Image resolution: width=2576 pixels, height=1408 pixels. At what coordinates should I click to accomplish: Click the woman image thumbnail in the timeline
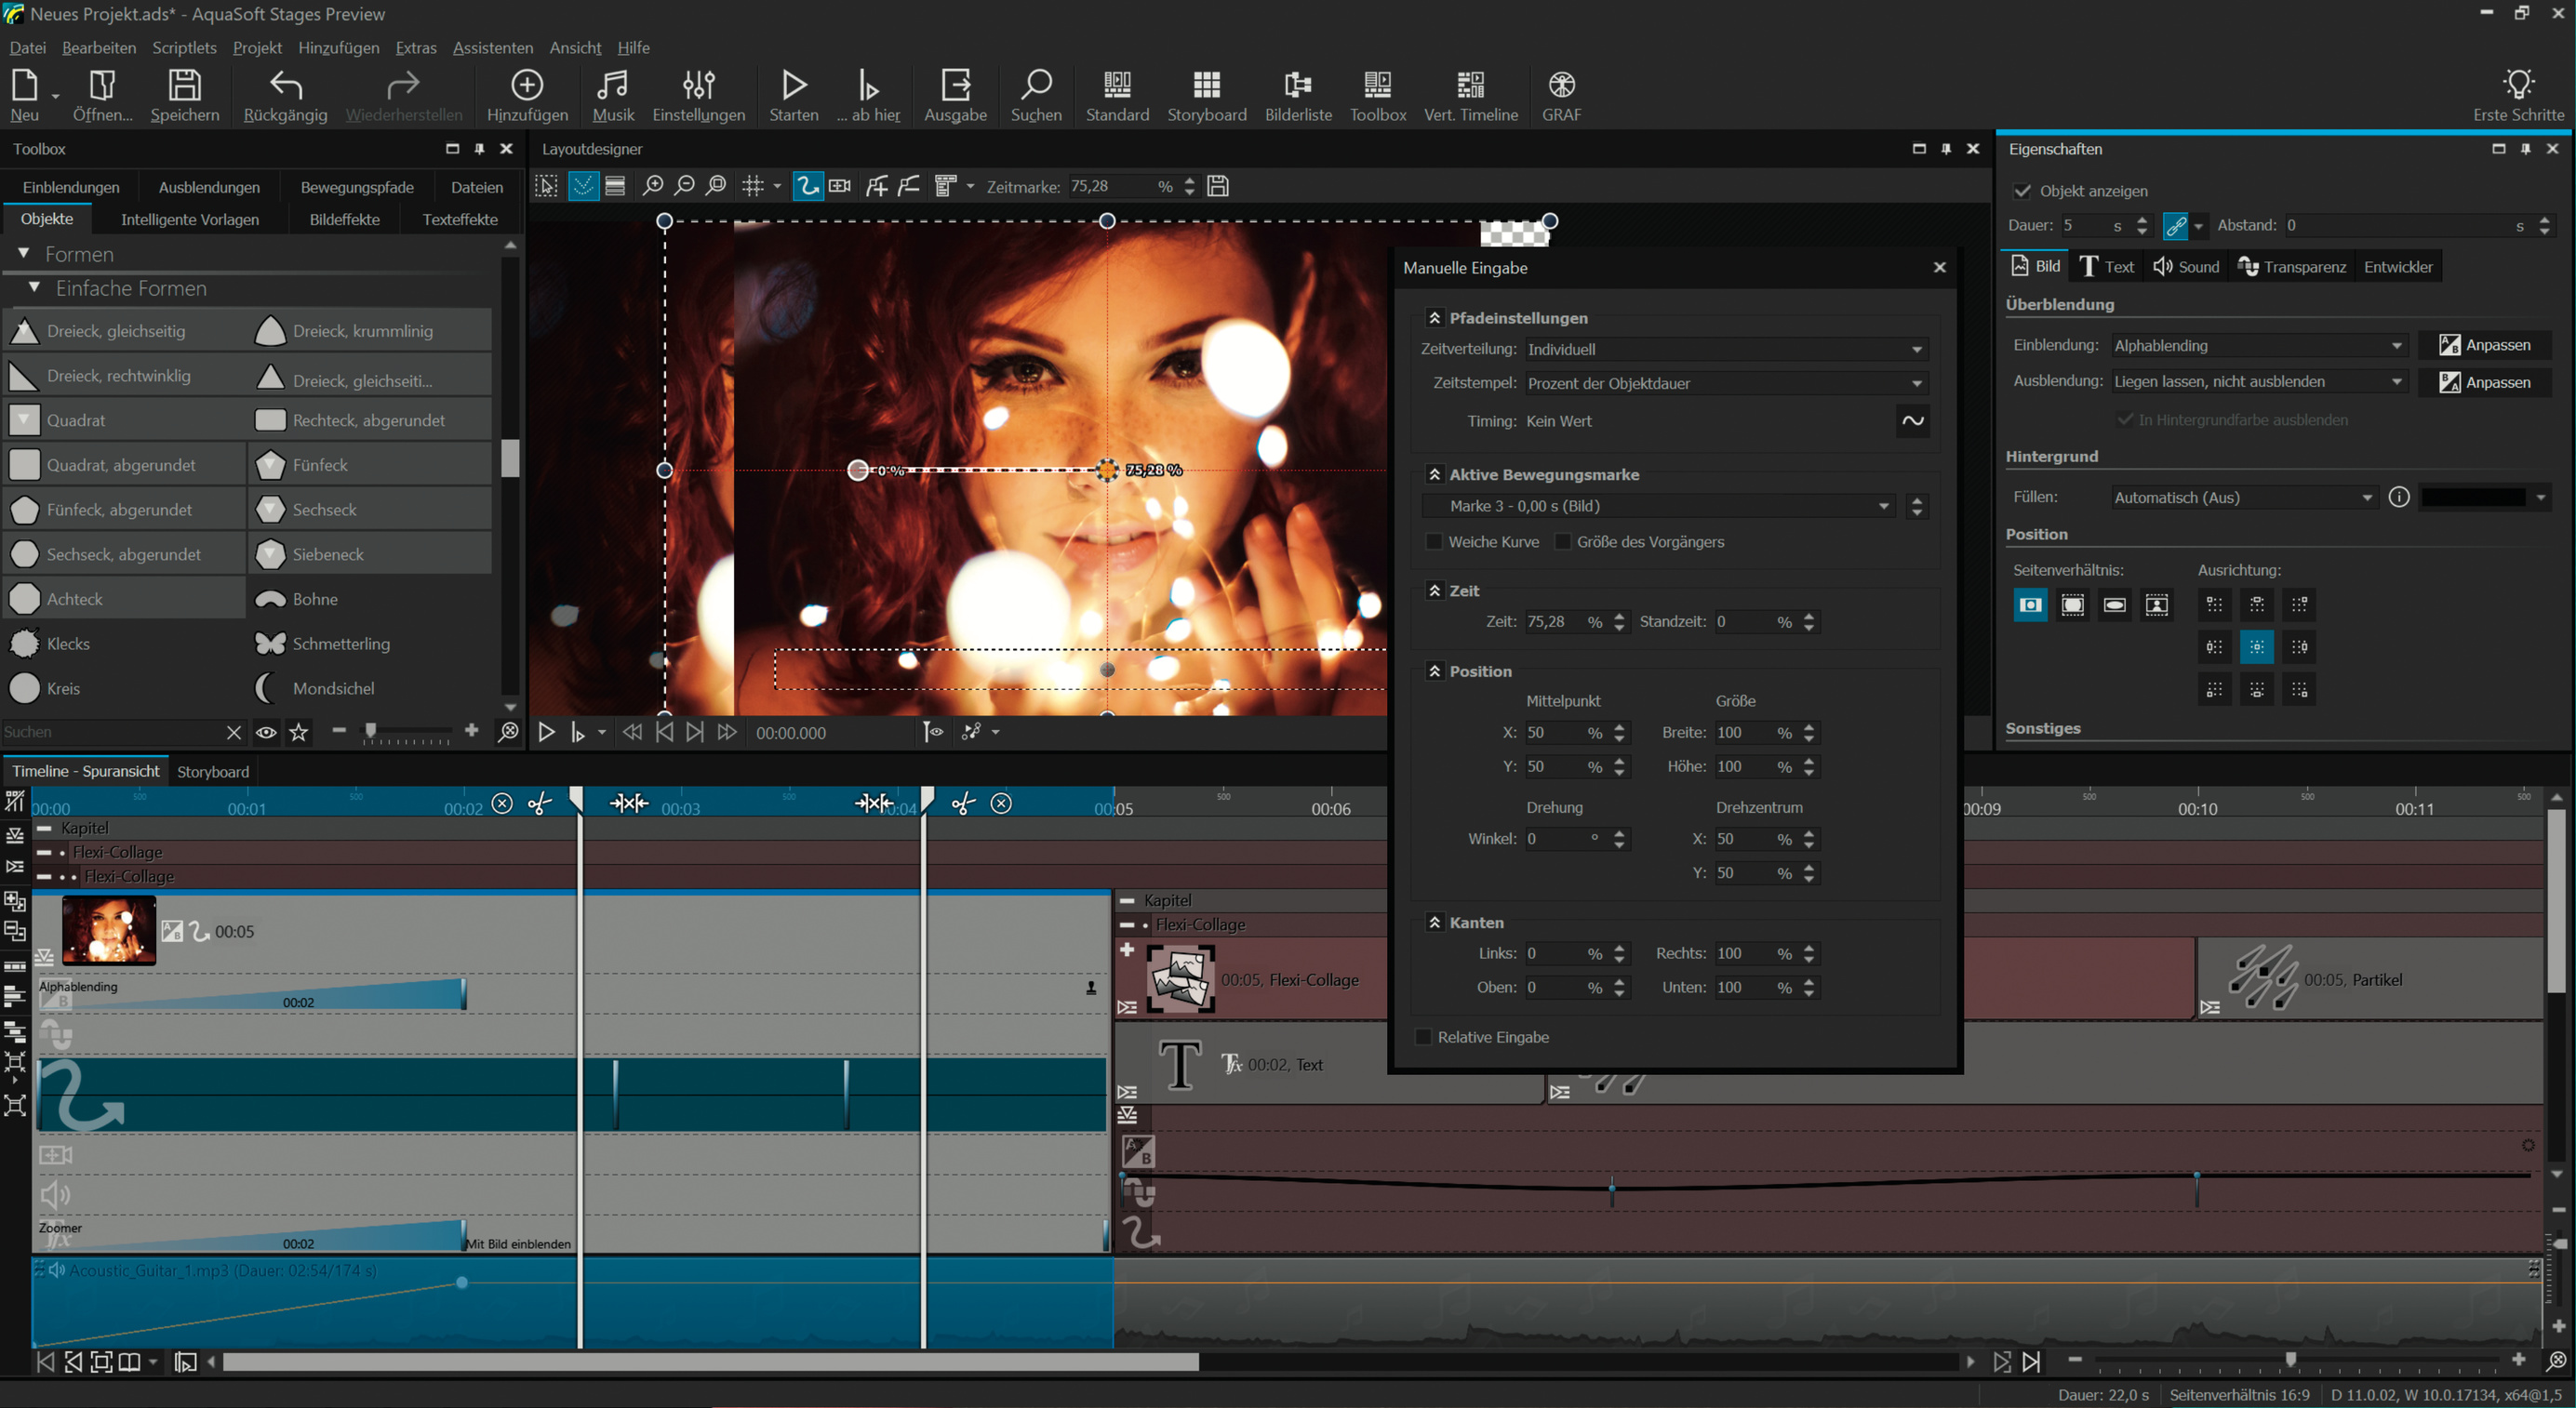[x=108, y=930]
